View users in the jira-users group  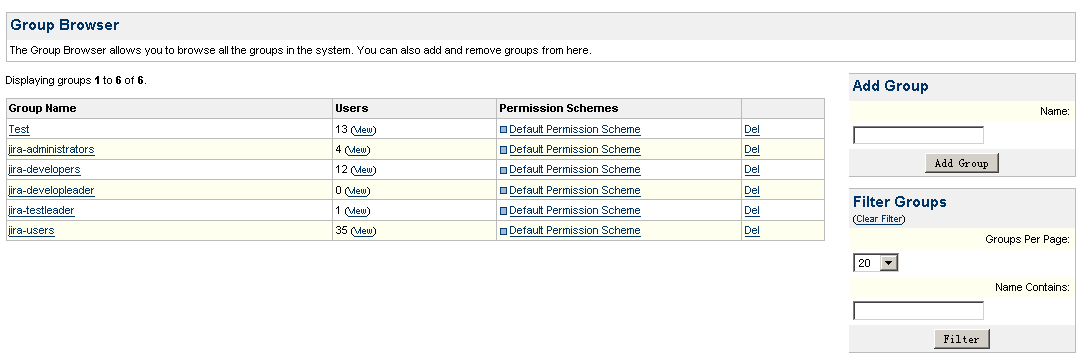coord(364,231)
